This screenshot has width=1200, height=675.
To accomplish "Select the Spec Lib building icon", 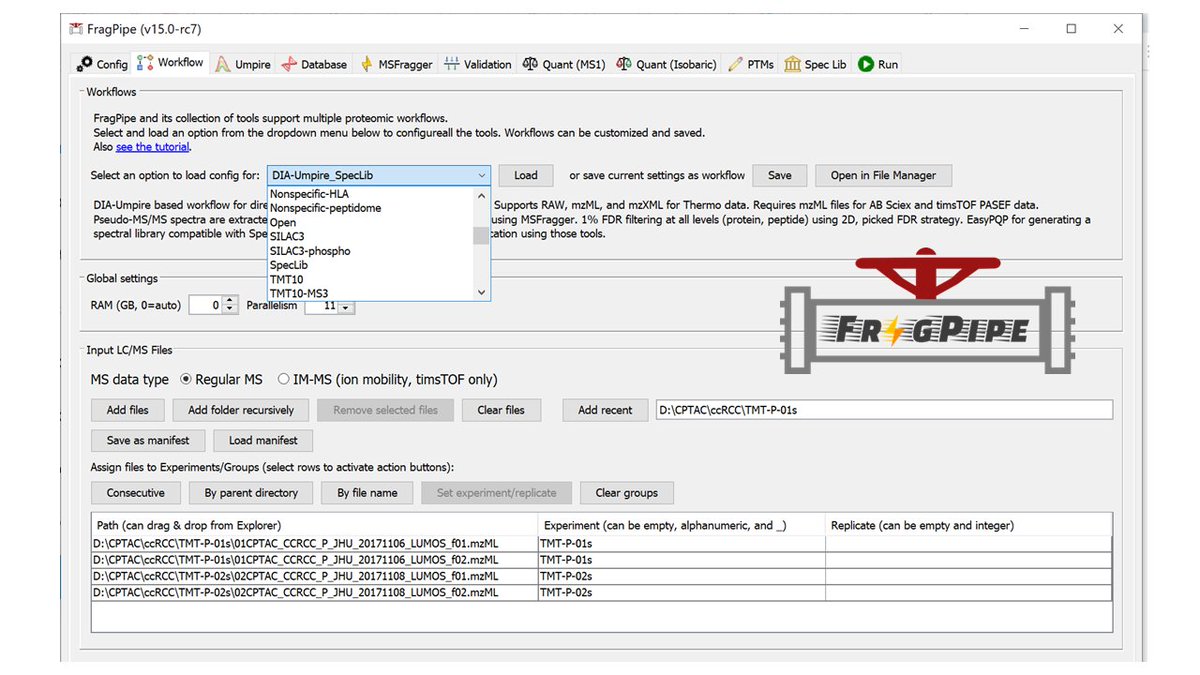I will pos(791,63).
